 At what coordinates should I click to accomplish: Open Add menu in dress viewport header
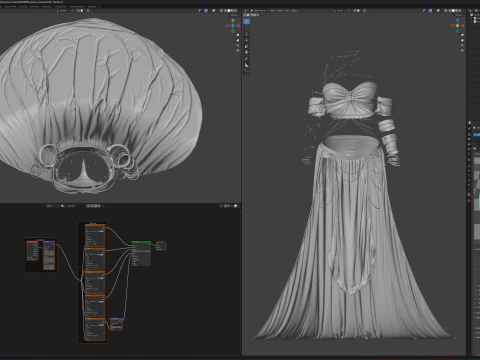[x=287, y=10]
